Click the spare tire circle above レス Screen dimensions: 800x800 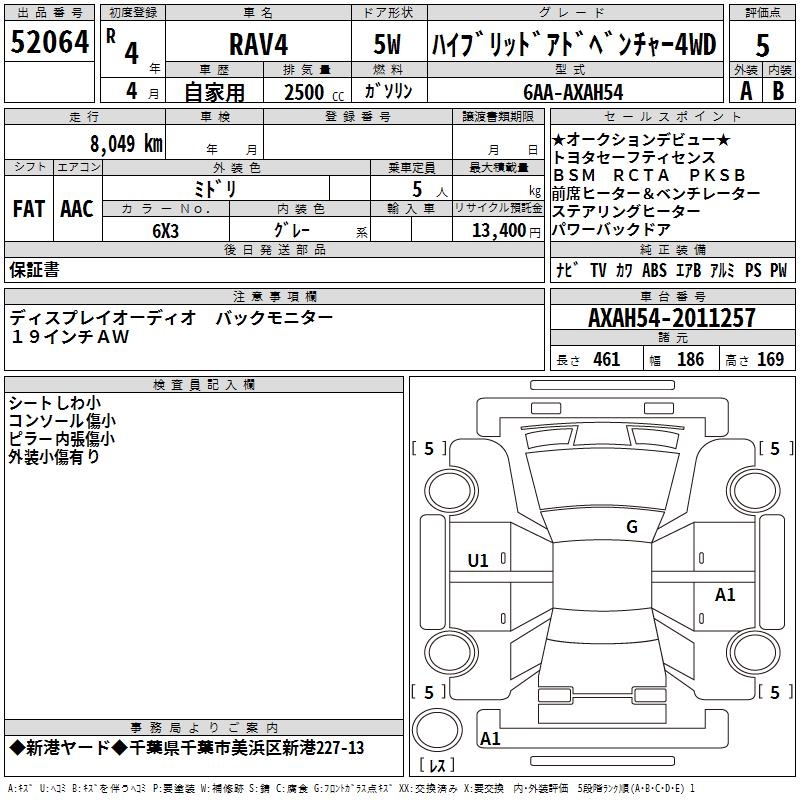tap(437, 729)
